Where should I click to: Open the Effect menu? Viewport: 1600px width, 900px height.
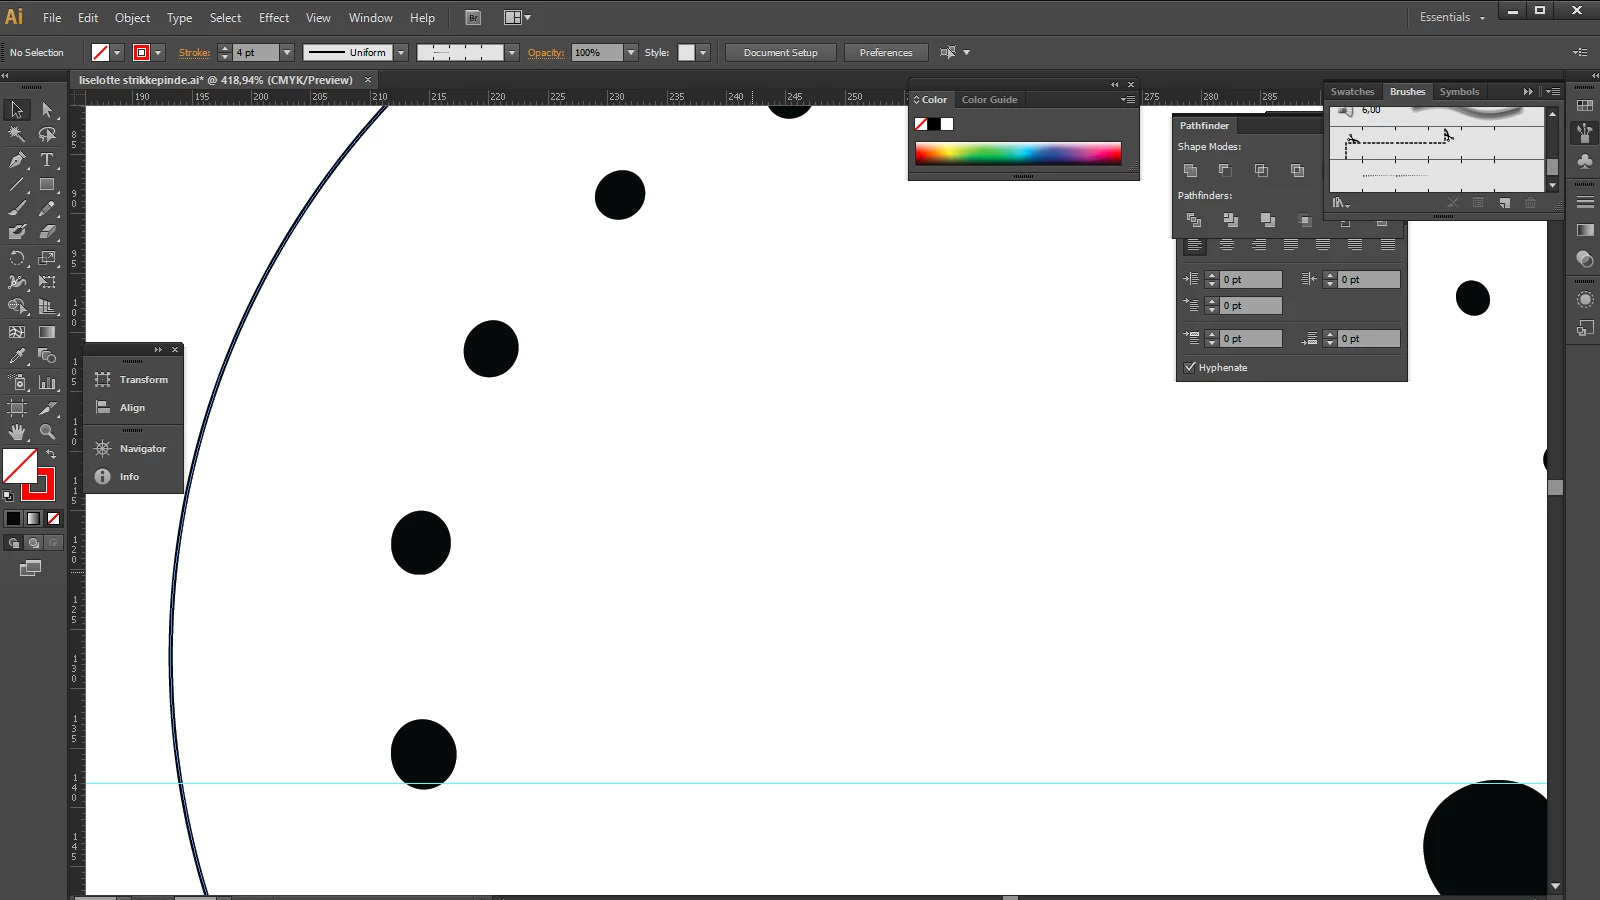[x=274, y=18]
